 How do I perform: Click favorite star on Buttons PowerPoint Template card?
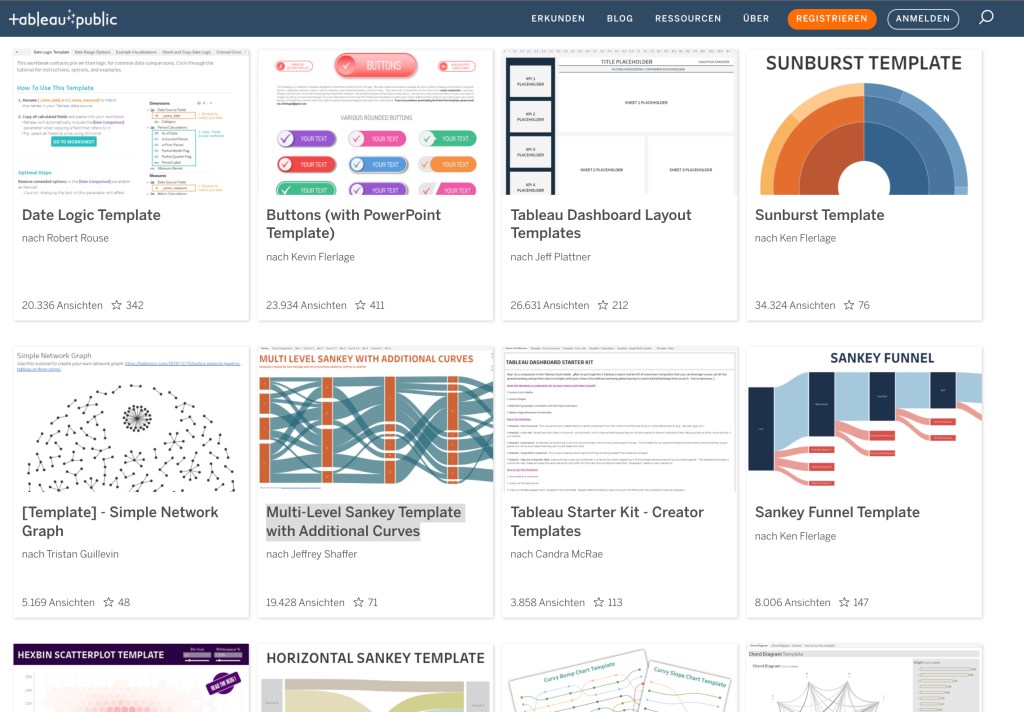coord(360,305)
